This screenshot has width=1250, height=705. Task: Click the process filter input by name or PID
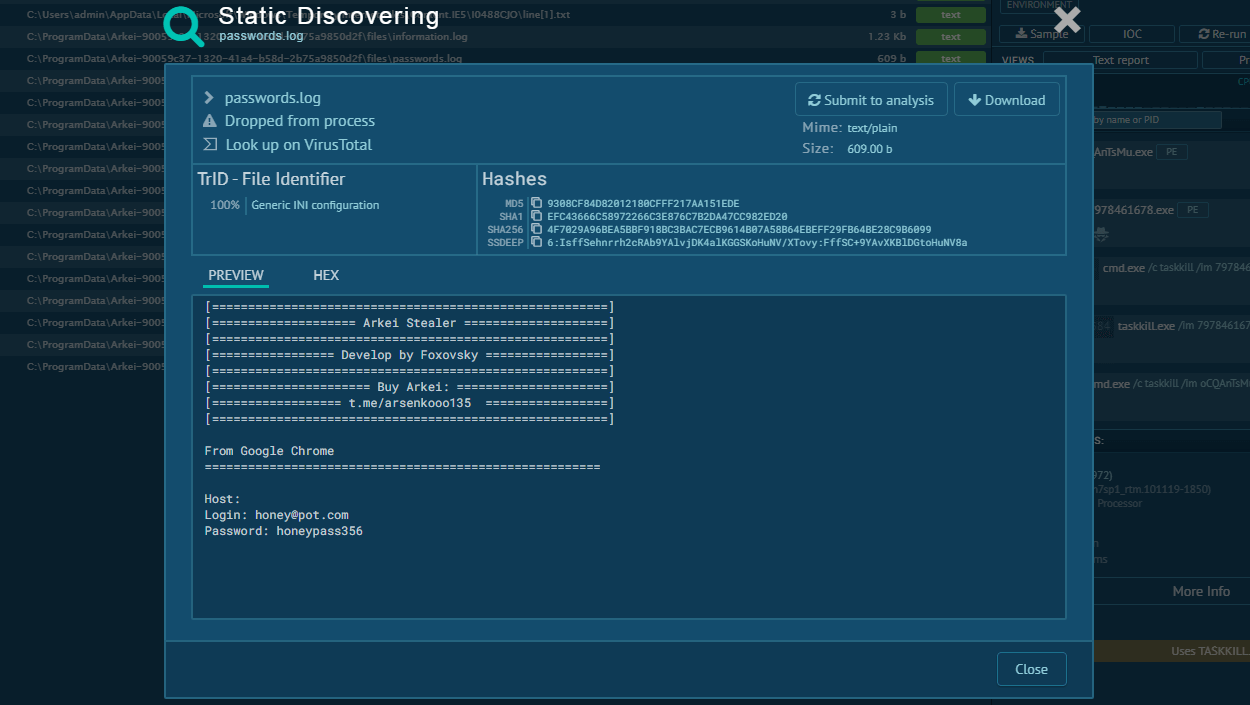point(1157,120)
